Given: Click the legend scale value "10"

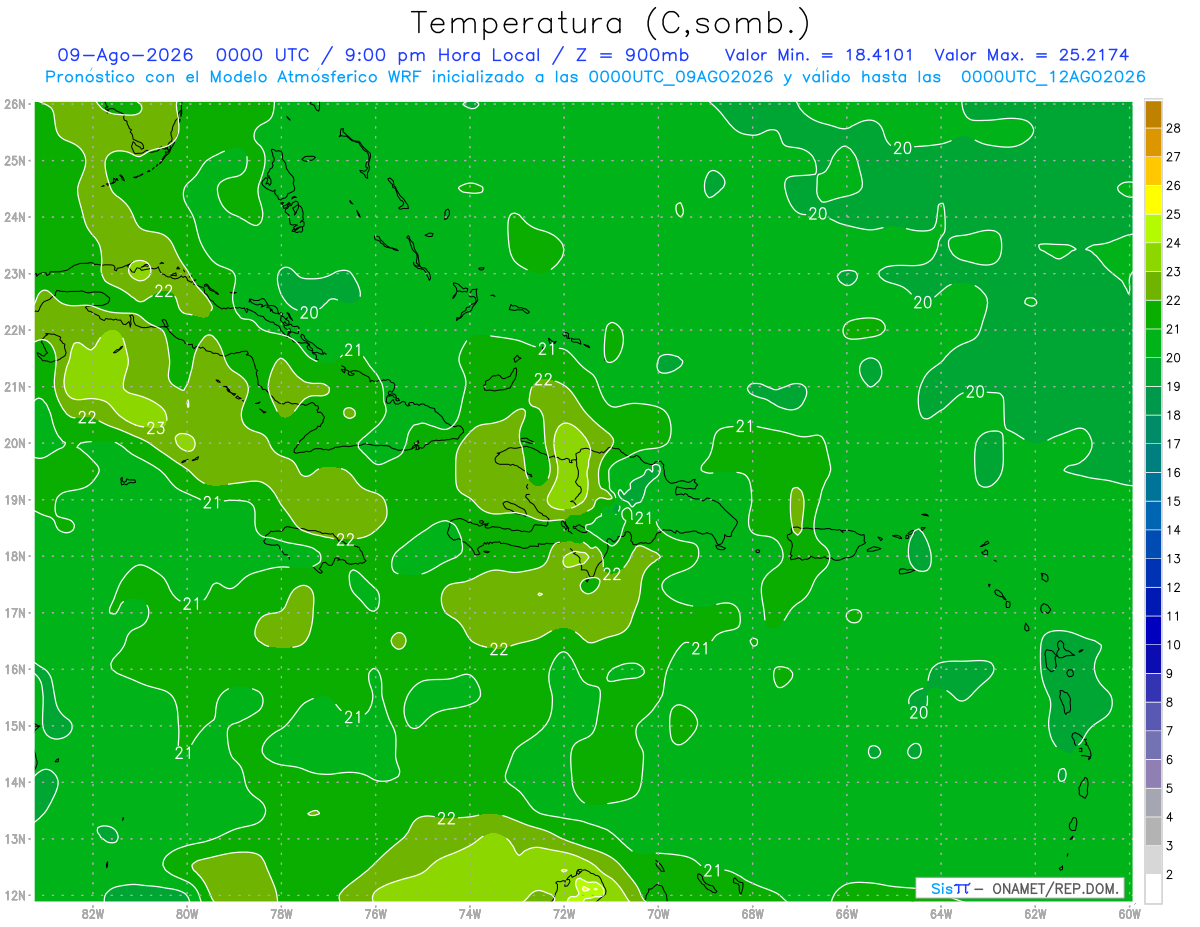Looking at the screenshot, I should (x=1173, y=645).
